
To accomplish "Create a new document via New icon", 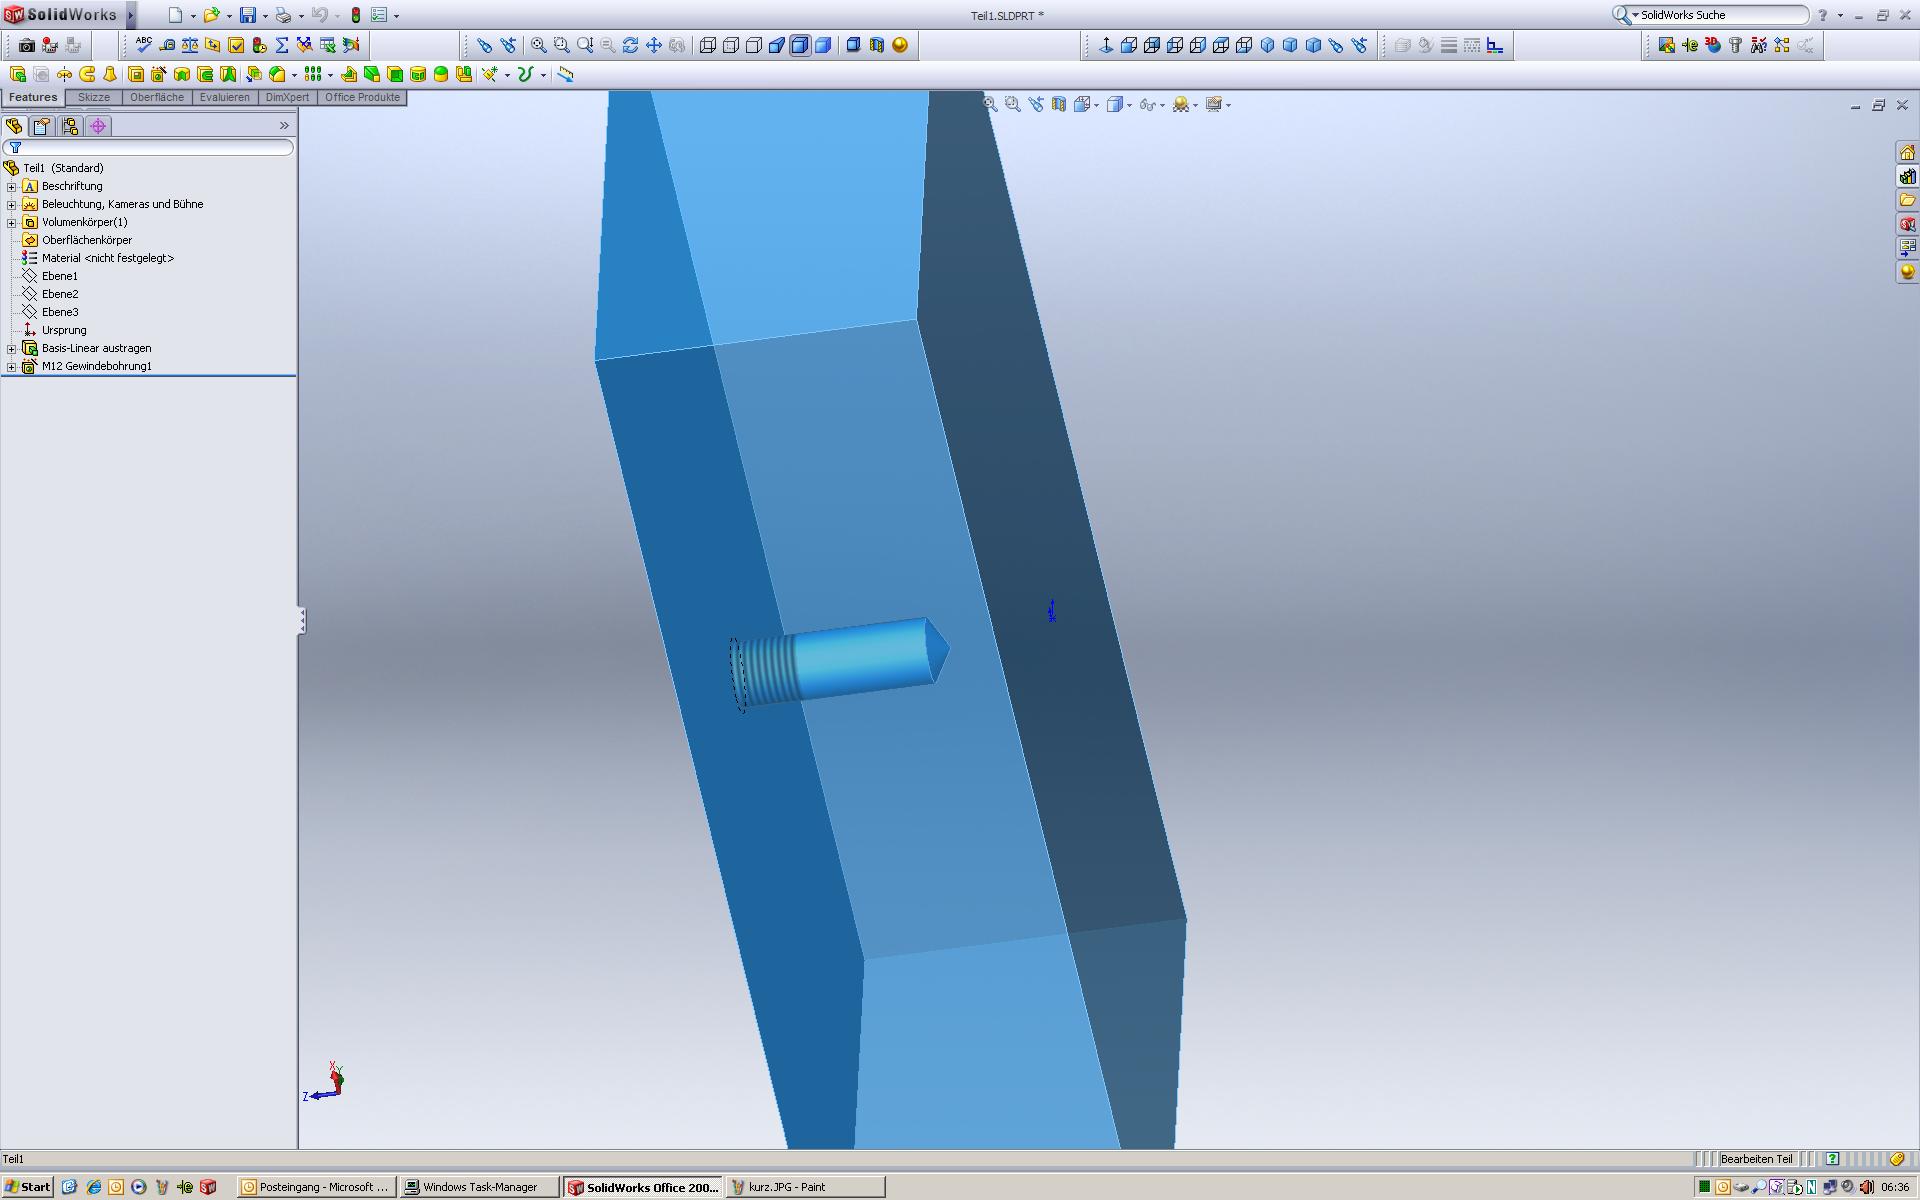I will (x=175, y=15).
